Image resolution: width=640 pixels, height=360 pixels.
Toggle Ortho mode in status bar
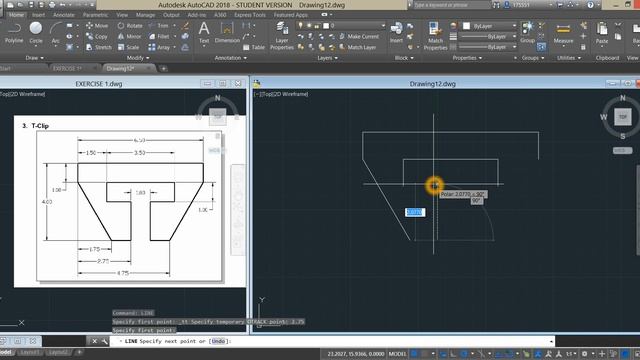coord(453,354)
